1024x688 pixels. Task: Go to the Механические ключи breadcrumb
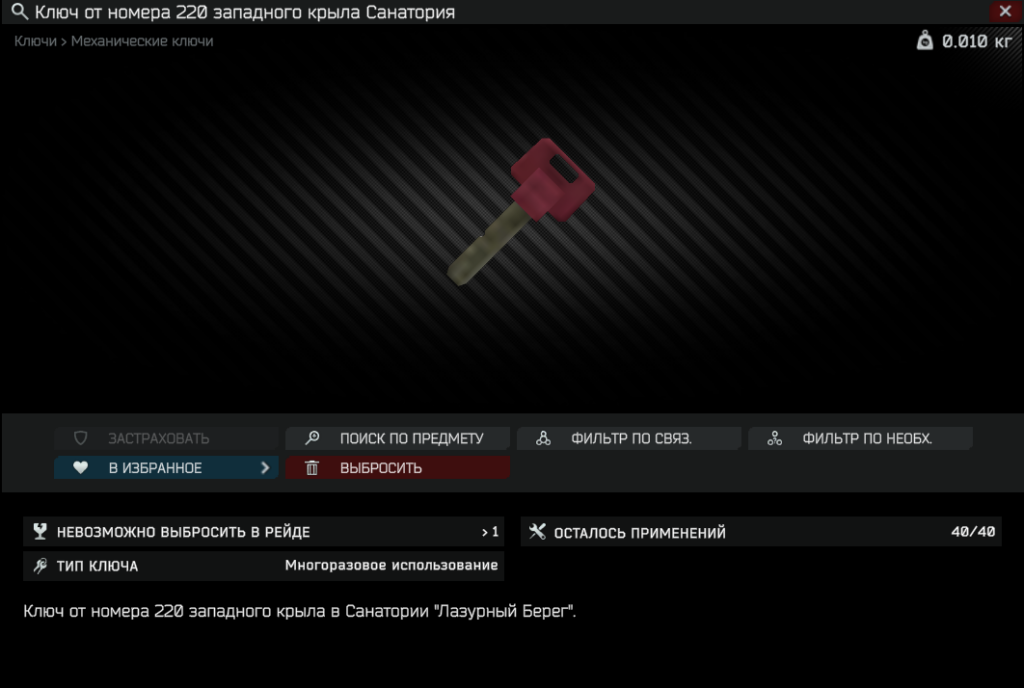click(142, 41)
